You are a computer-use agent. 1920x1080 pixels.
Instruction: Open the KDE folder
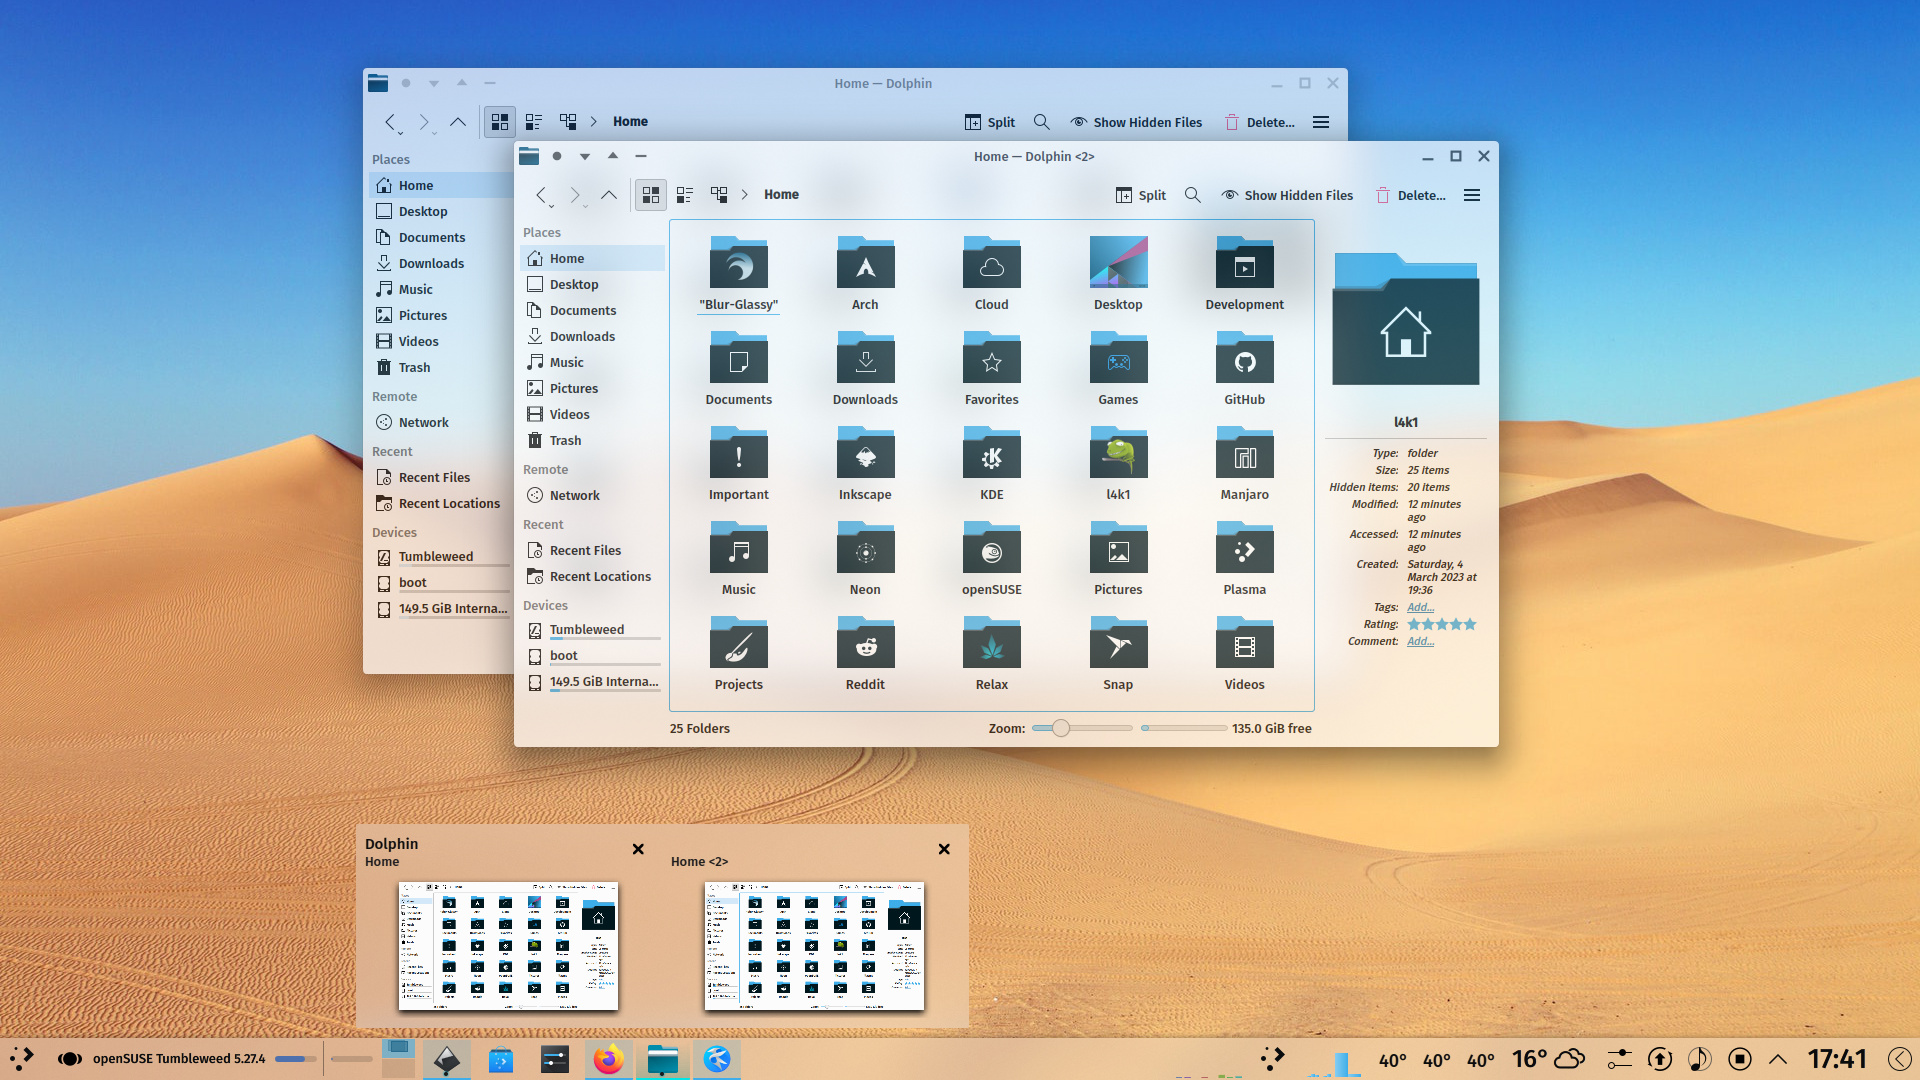coord(991,462)
